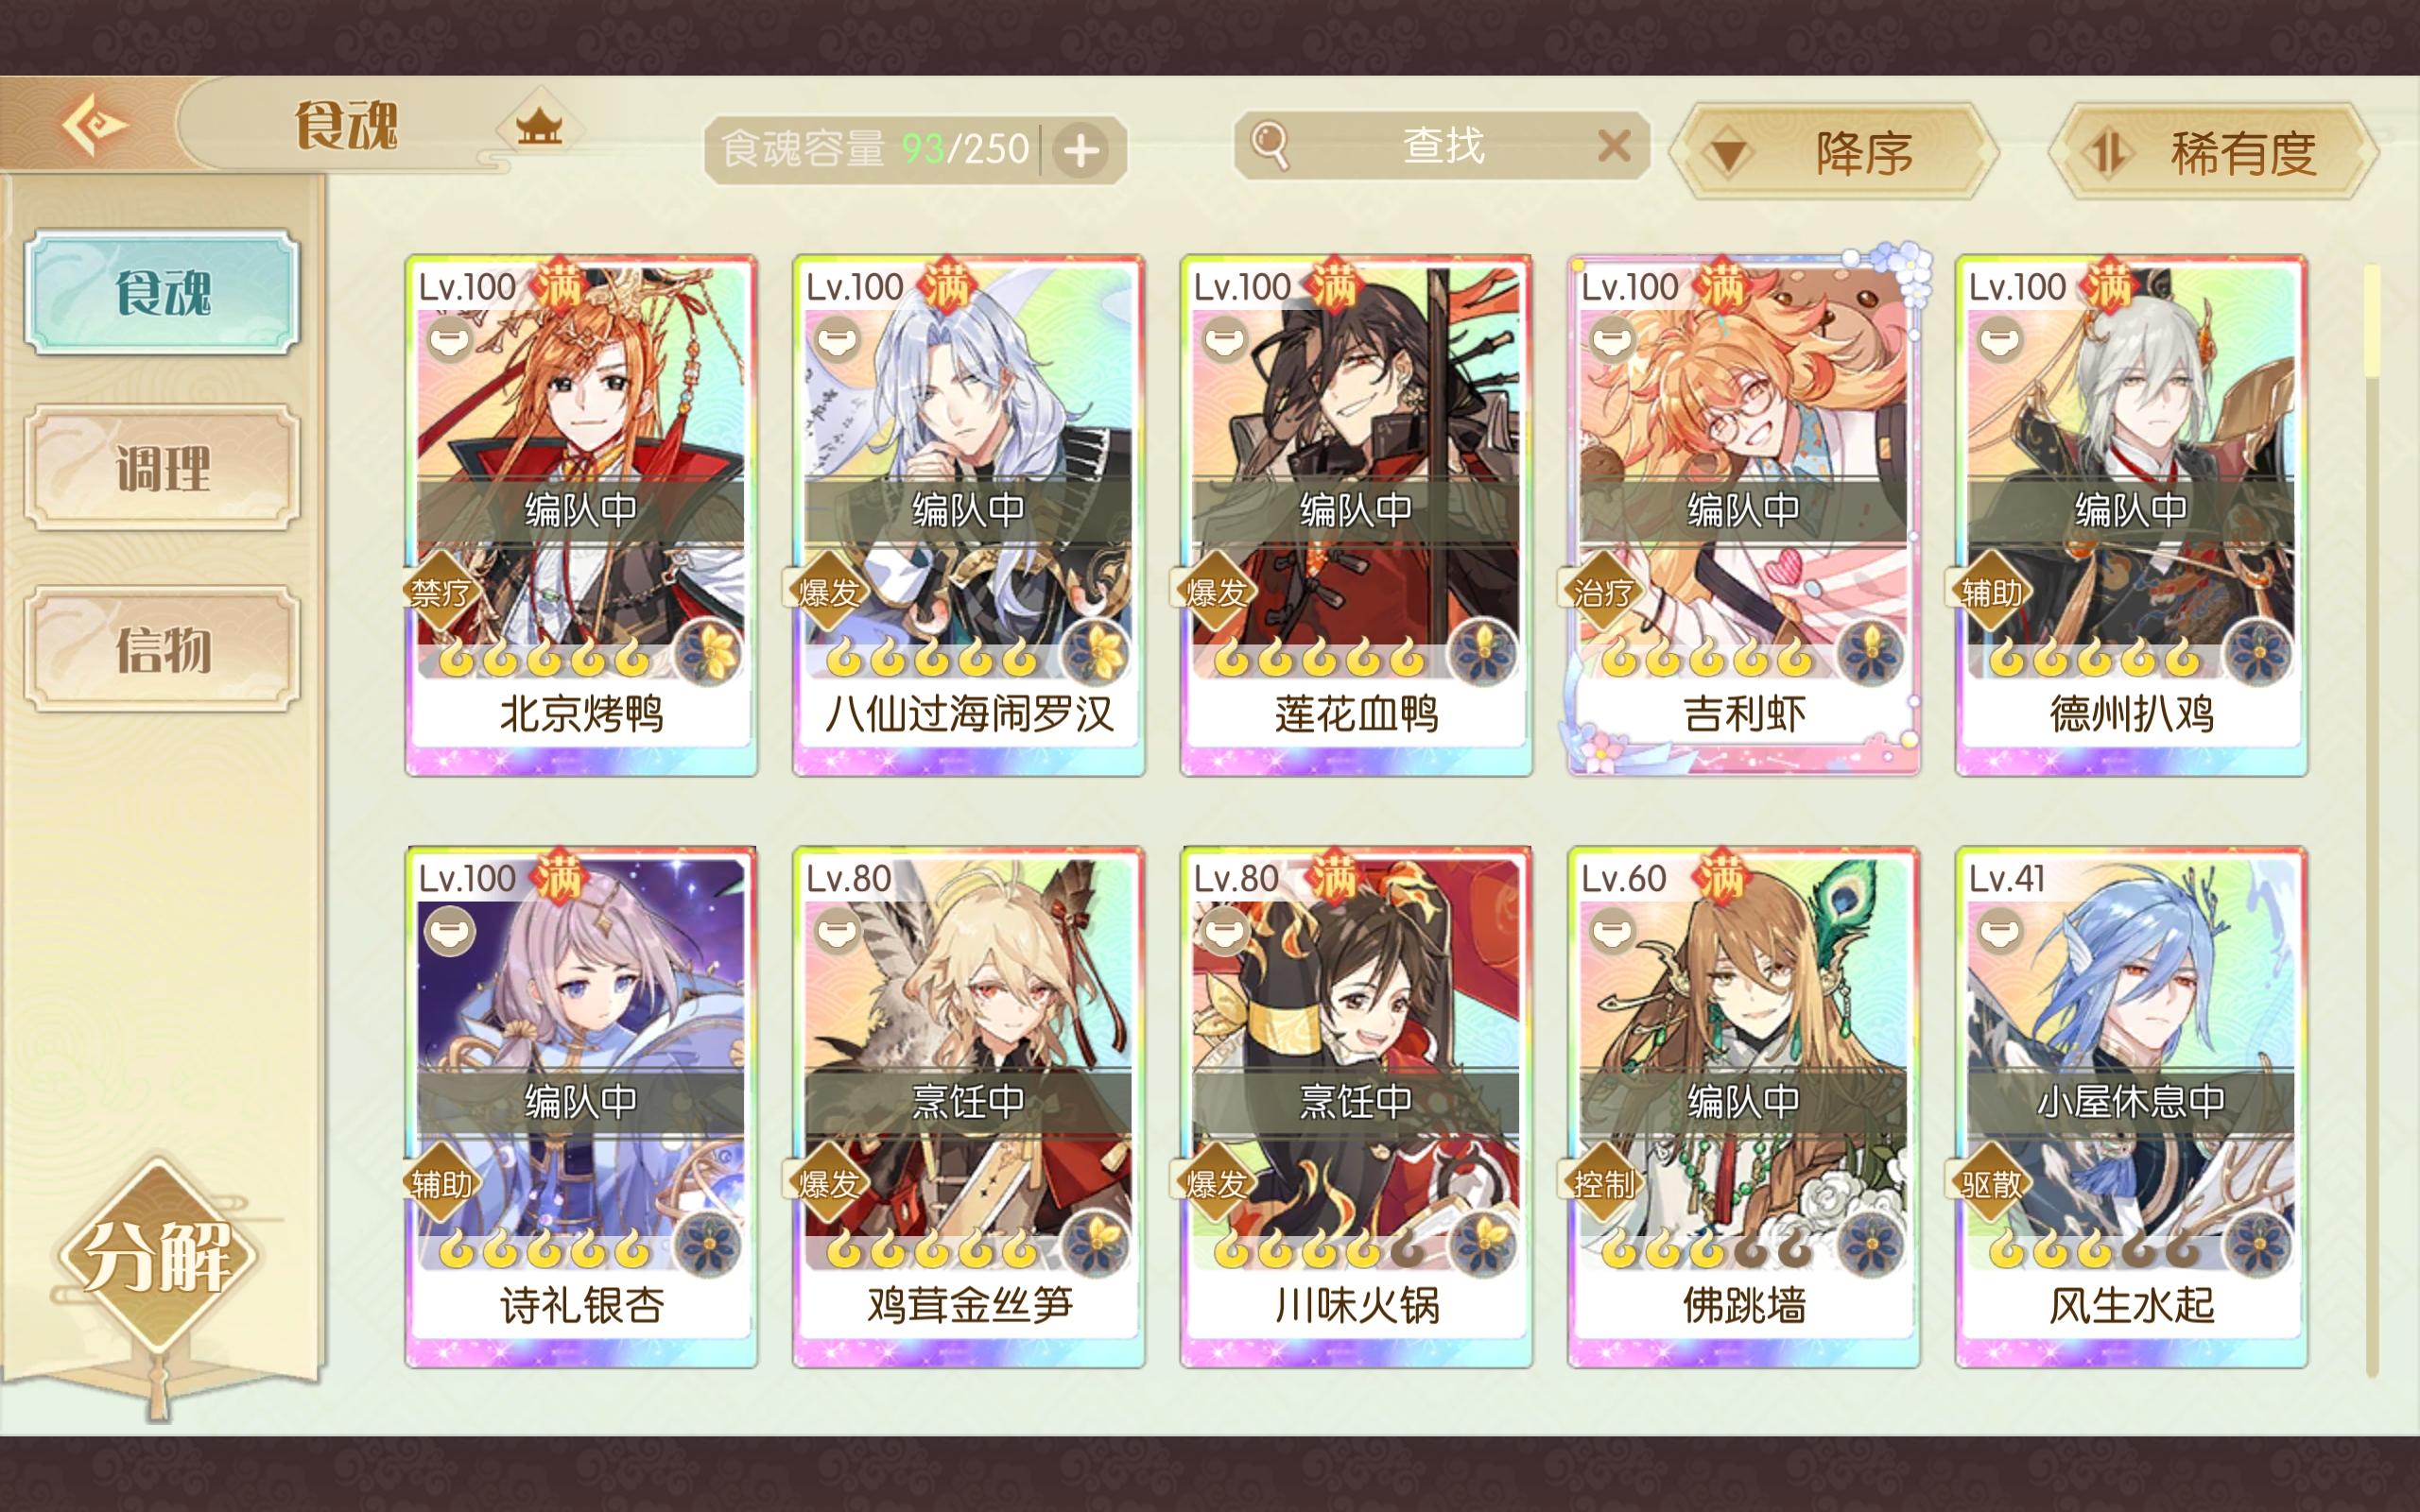The width and height of the screenshot is (2420, 1512).
Task: Toggle the bowl marker on 德州扒鸡 card
Action: (x=1999, y=340)
